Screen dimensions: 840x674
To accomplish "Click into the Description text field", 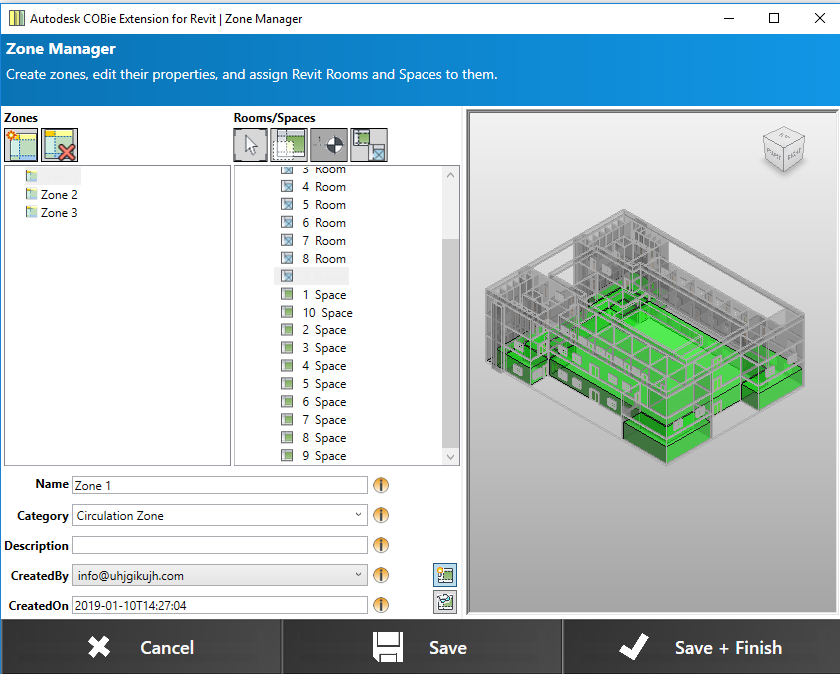I will [x=220, y=546].
